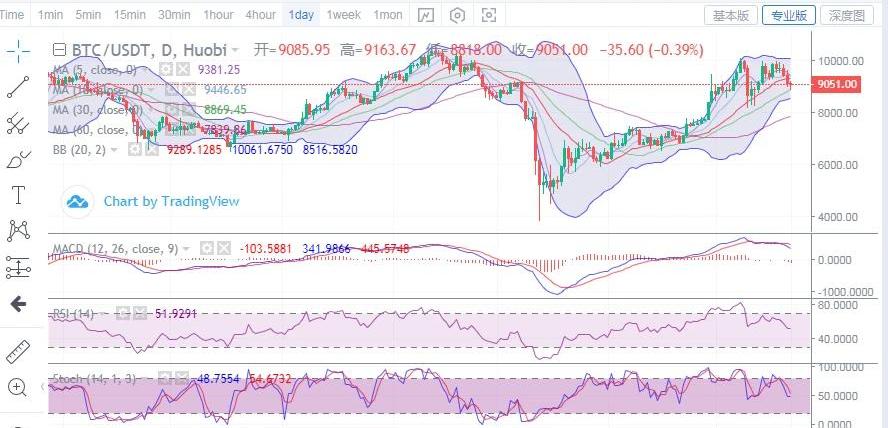Remove the MA 5 indicator with X
The image size is (888, 428).
[180, 70]
